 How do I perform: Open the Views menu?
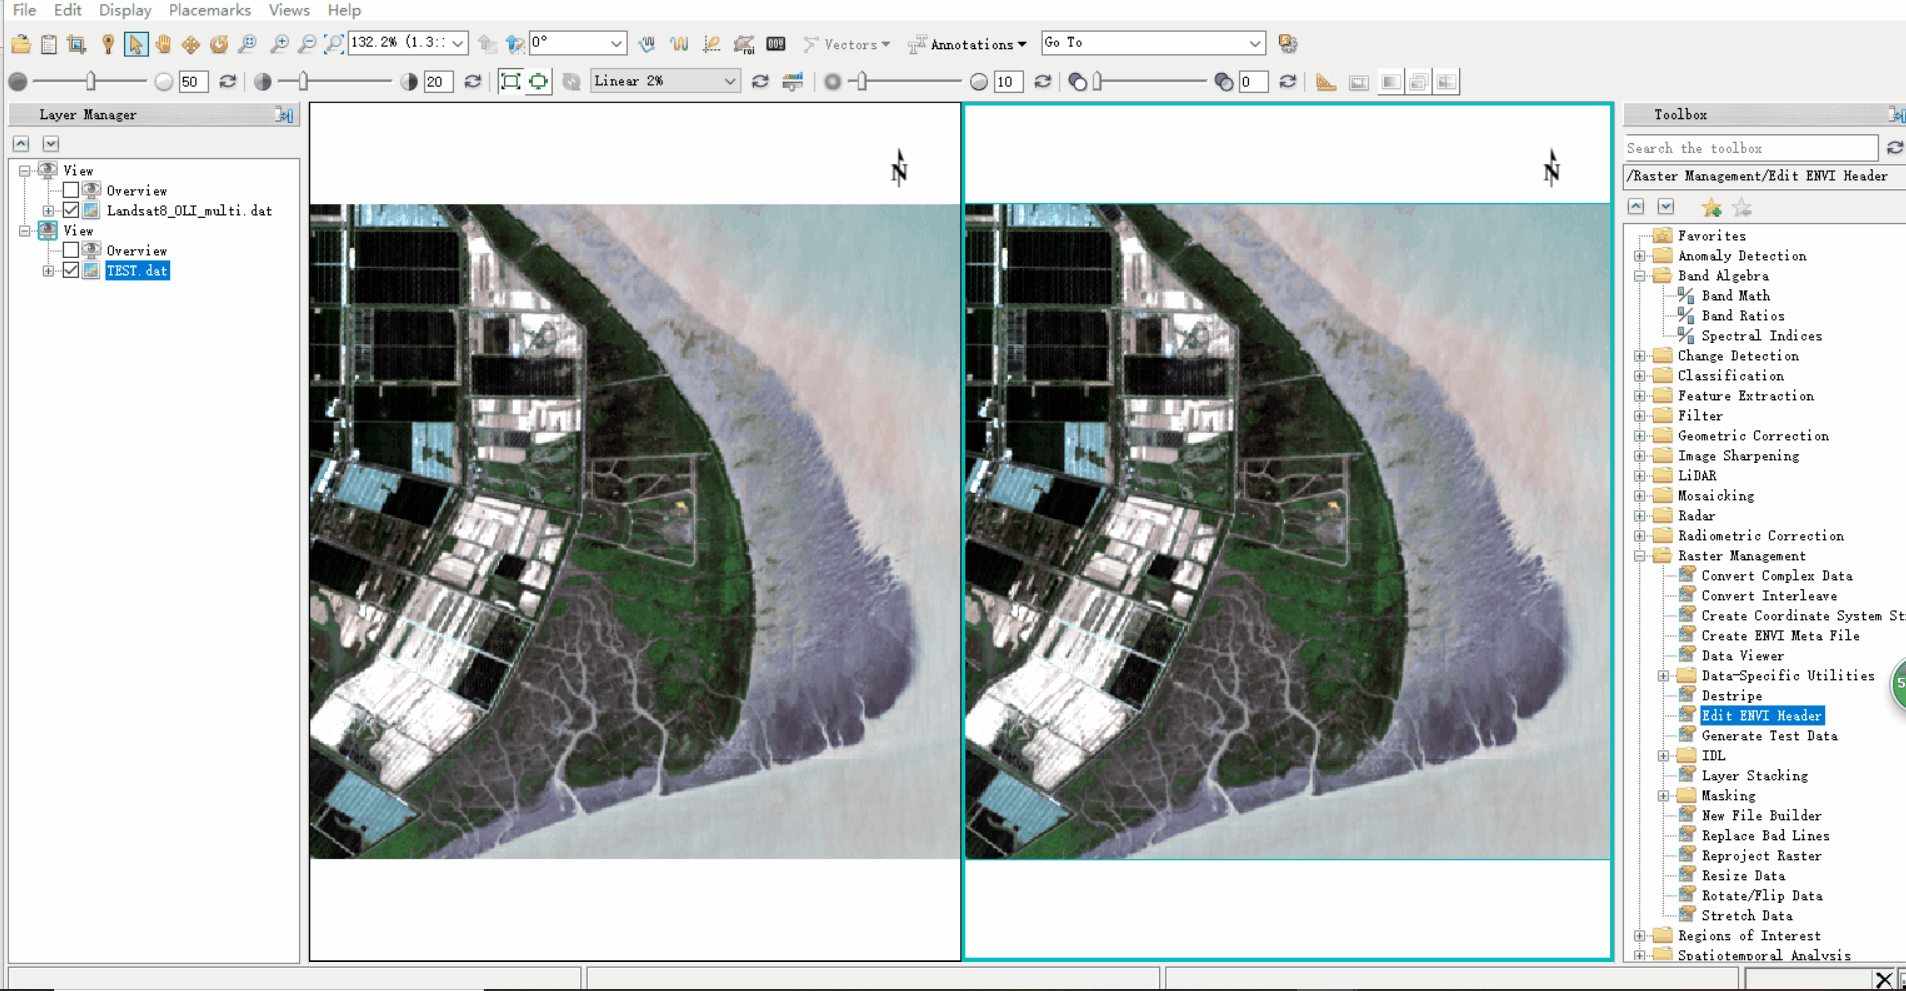289,10
